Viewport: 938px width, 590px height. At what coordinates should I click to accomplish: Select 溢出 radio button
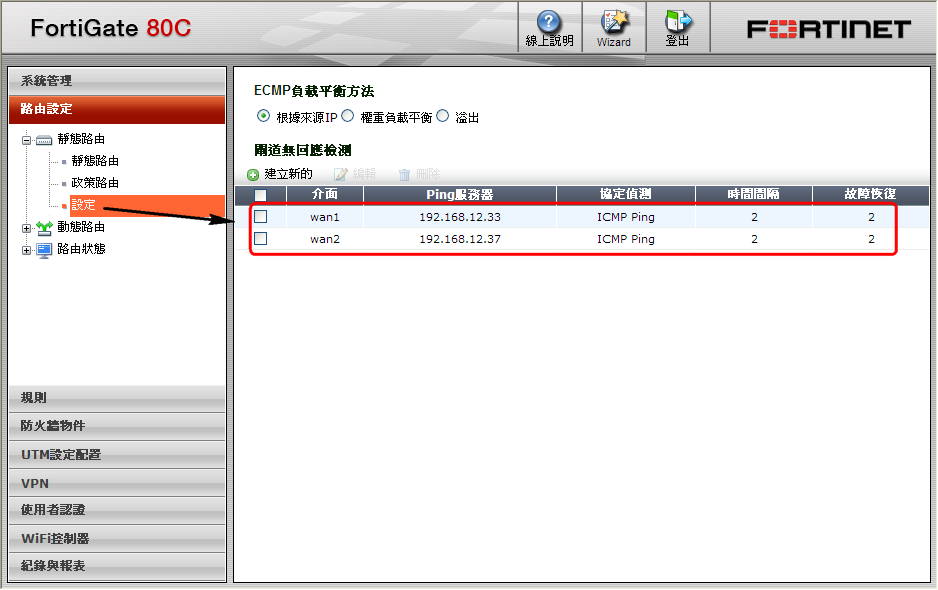point(443,116)
